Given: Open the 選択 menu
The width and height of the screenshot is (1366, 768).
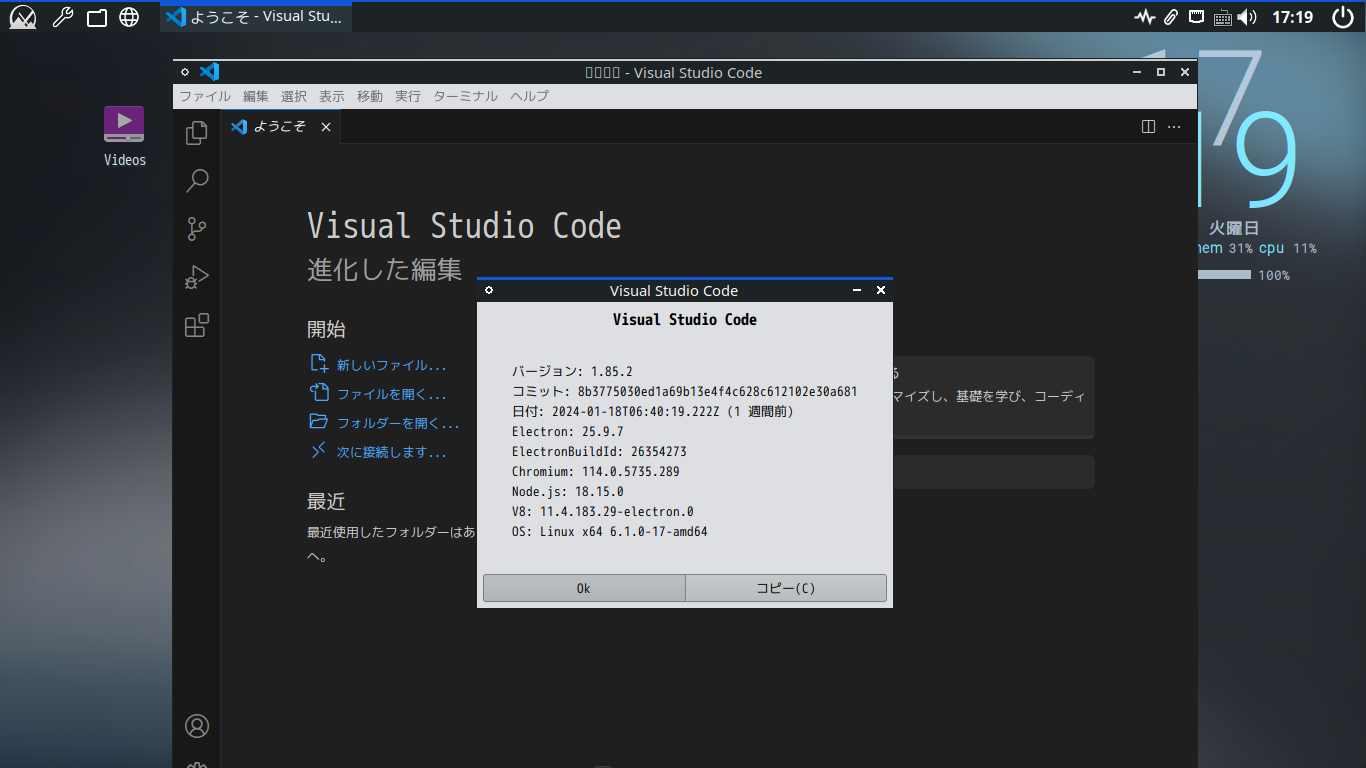Looking at the screenshot, I should click(x=294, y=96).
